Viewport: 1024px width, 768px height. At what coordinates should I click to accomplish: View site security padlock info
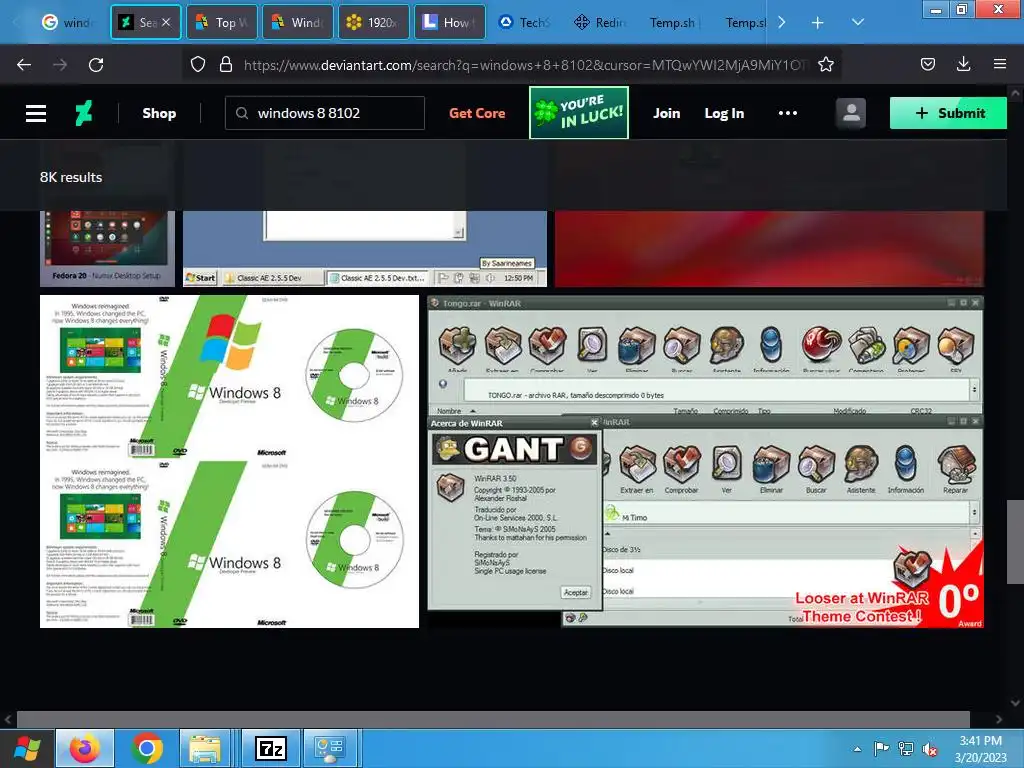point(226,64)
